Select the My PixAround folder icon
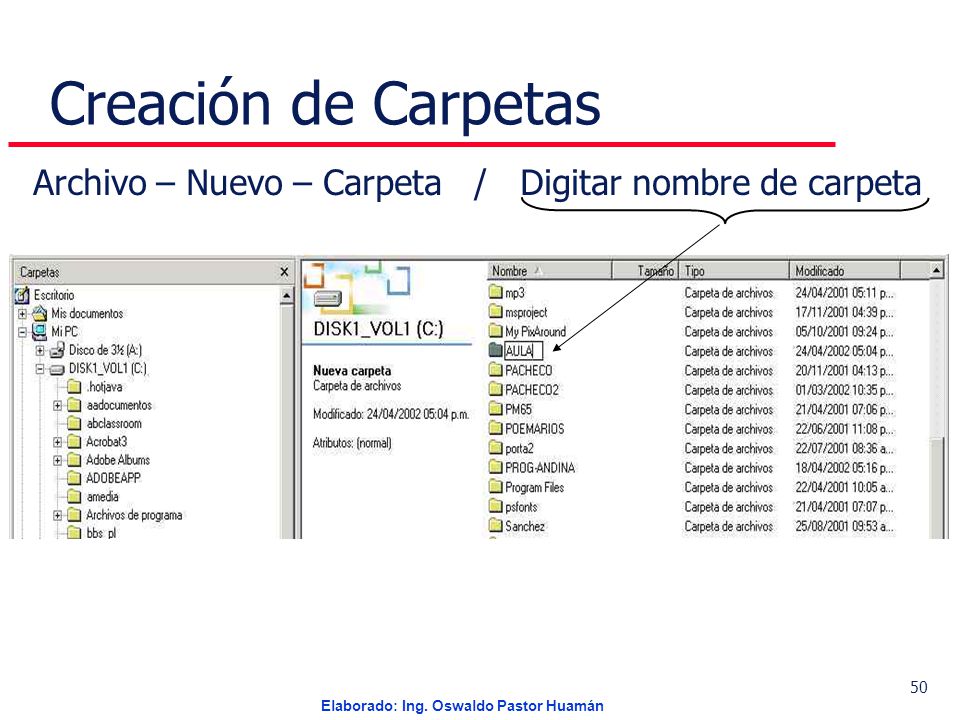 495,331
